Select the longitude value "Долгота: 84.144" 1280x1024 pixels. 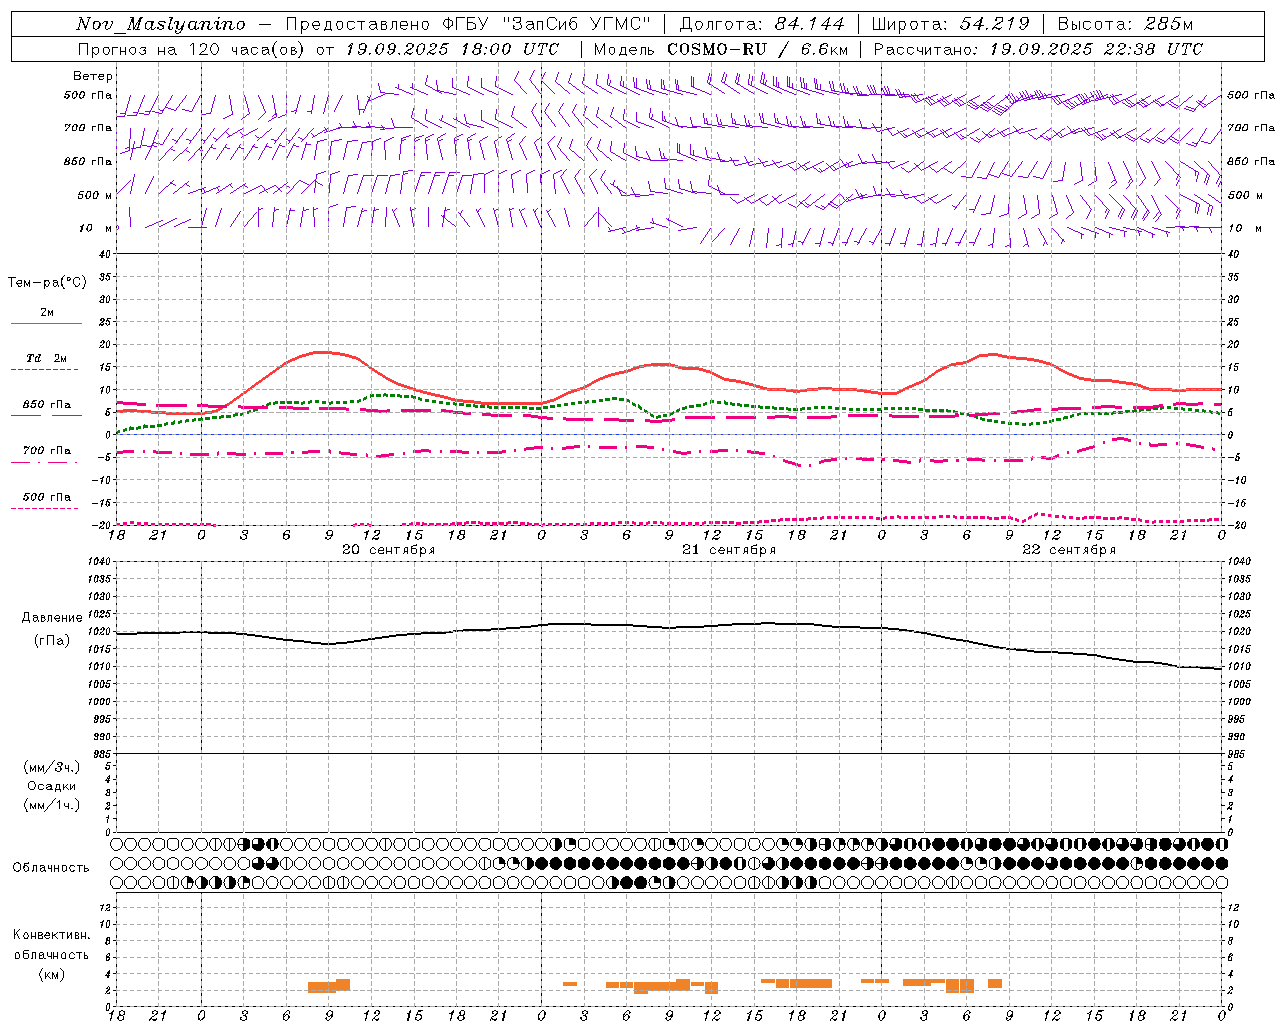(762, 24)
